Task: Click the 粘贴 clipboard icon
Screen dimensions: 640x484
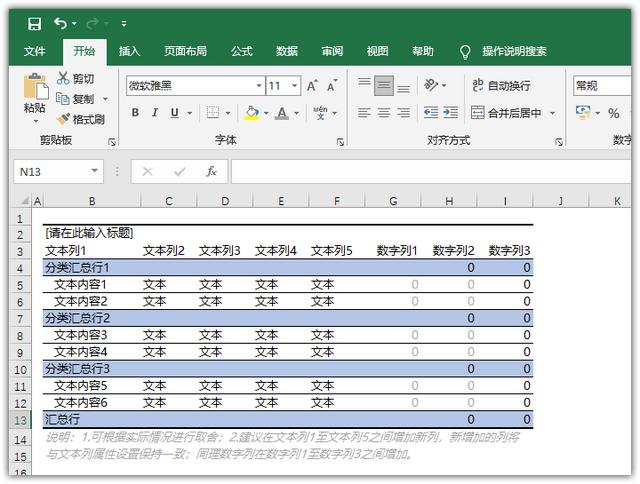Action: [36, 86]
